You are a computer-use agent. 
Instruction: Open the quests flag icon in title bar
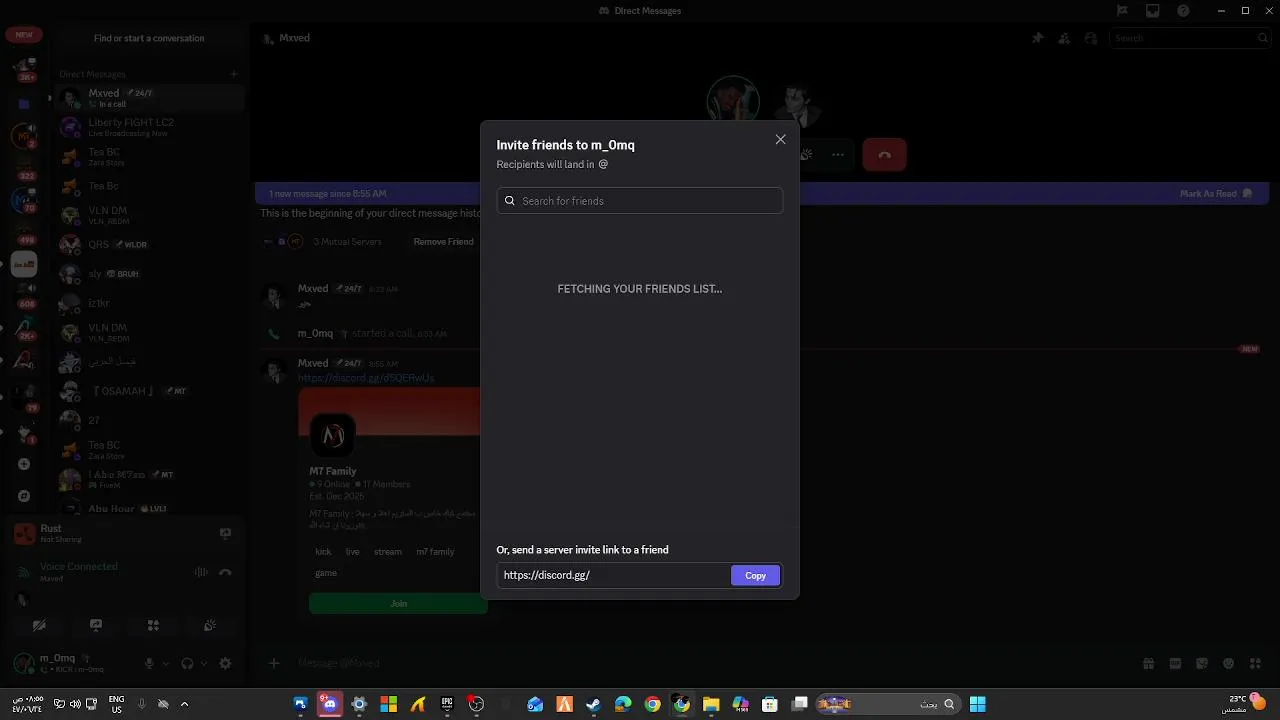pos(1123,11)
